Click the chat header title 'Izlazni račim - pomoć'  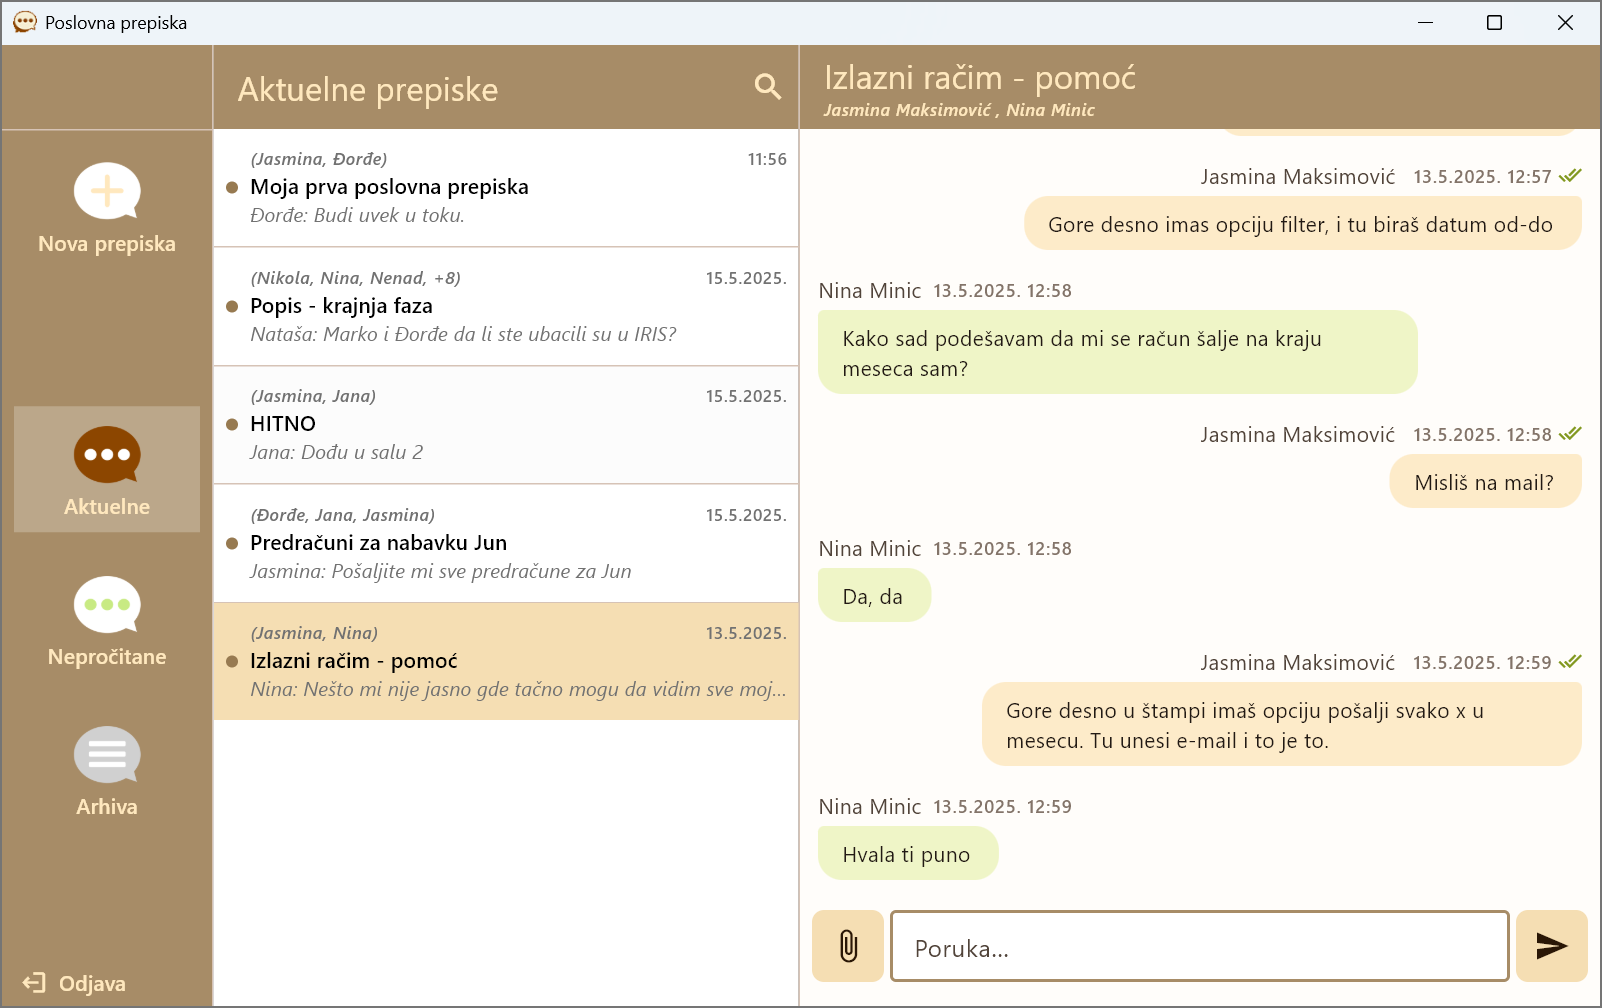(x=980, y=78)
